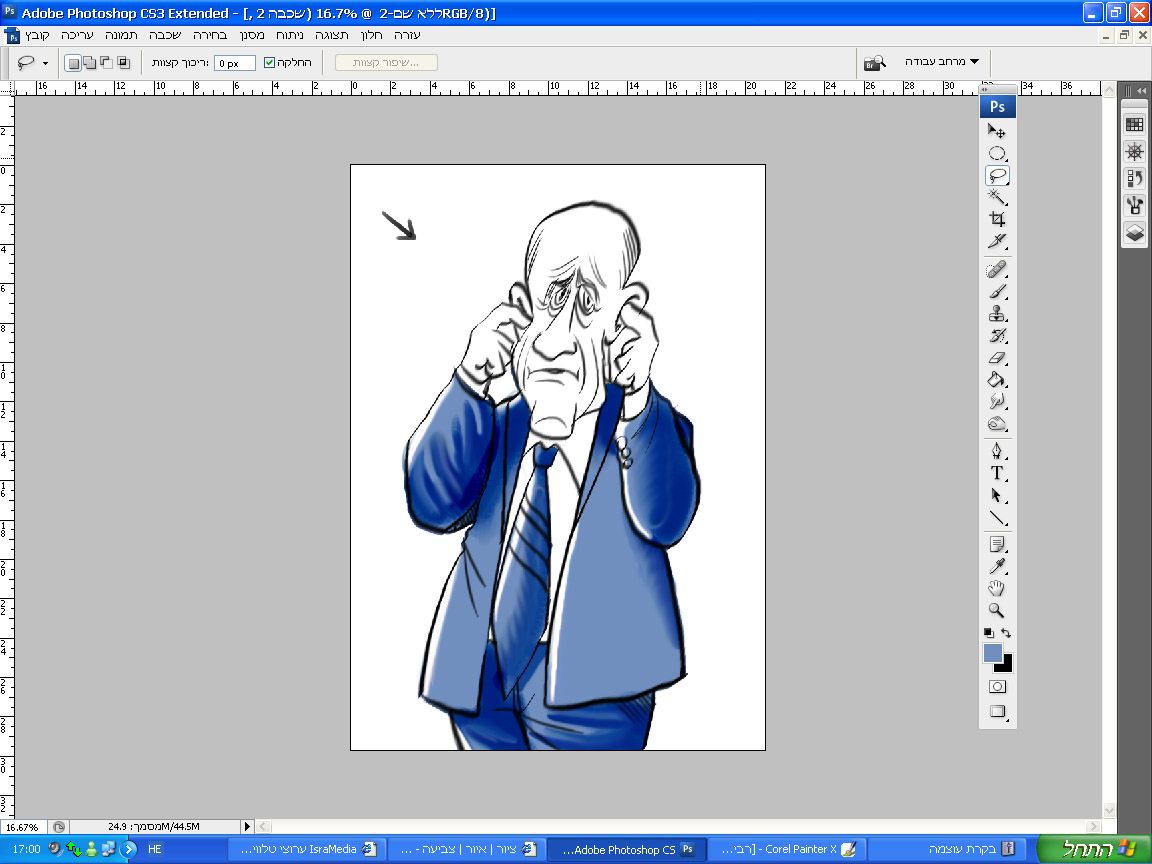1152x864 pixels.
Task: Activate the Paint Bucket tool
Action: (997, 380)
